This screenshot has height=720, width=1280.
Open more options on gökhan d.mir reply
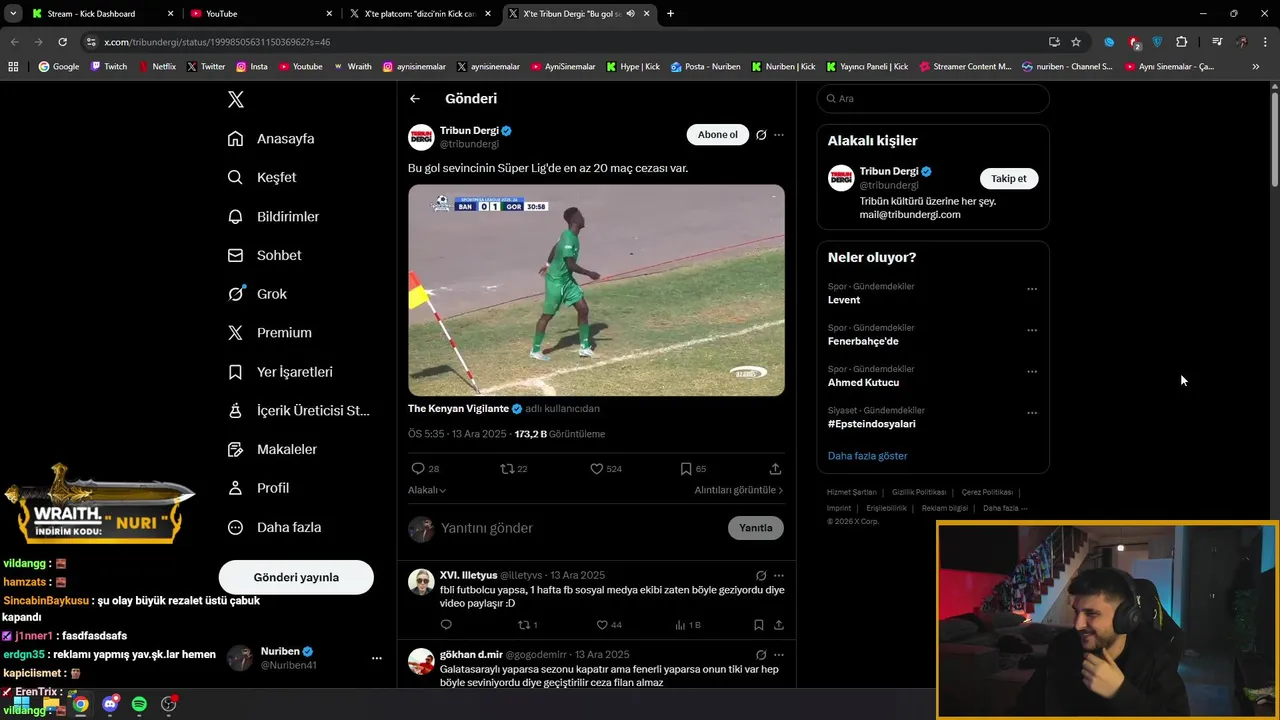779,655
